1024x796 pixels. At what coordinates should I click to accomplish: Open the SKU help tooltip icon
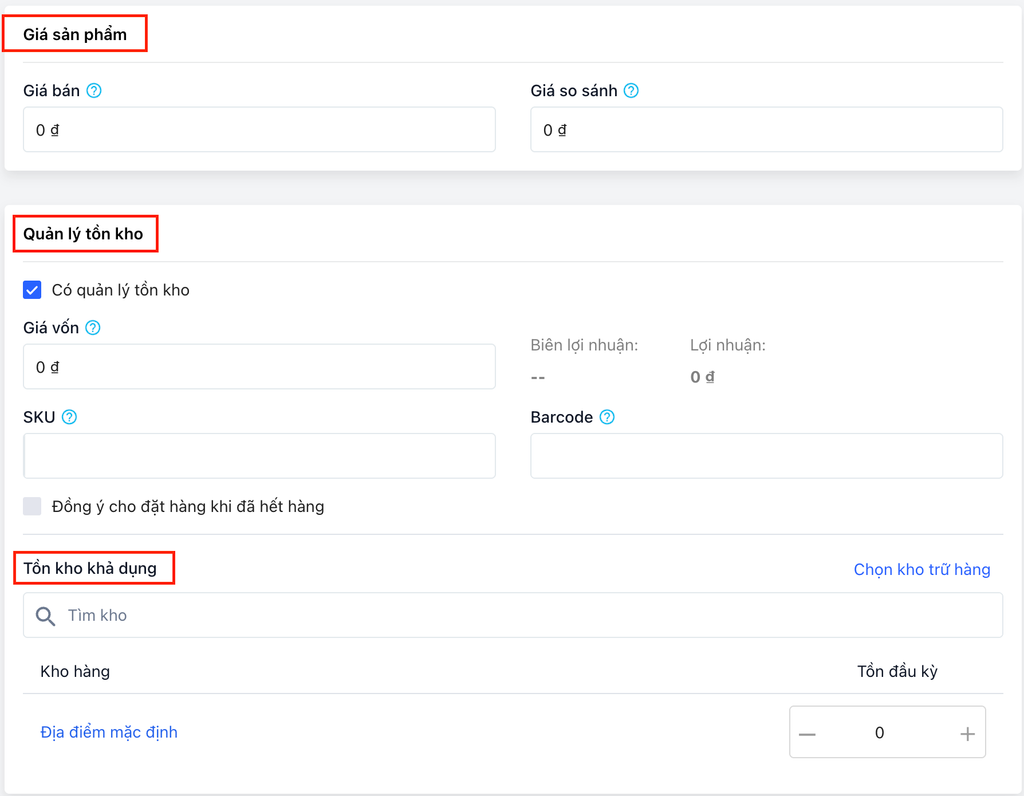point(69,418)
